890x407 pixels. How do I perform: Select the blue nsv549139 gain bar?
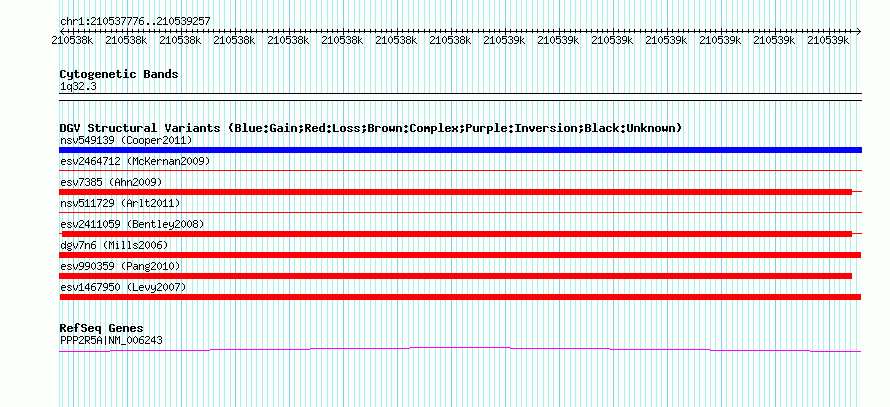(x=460, y=150)
